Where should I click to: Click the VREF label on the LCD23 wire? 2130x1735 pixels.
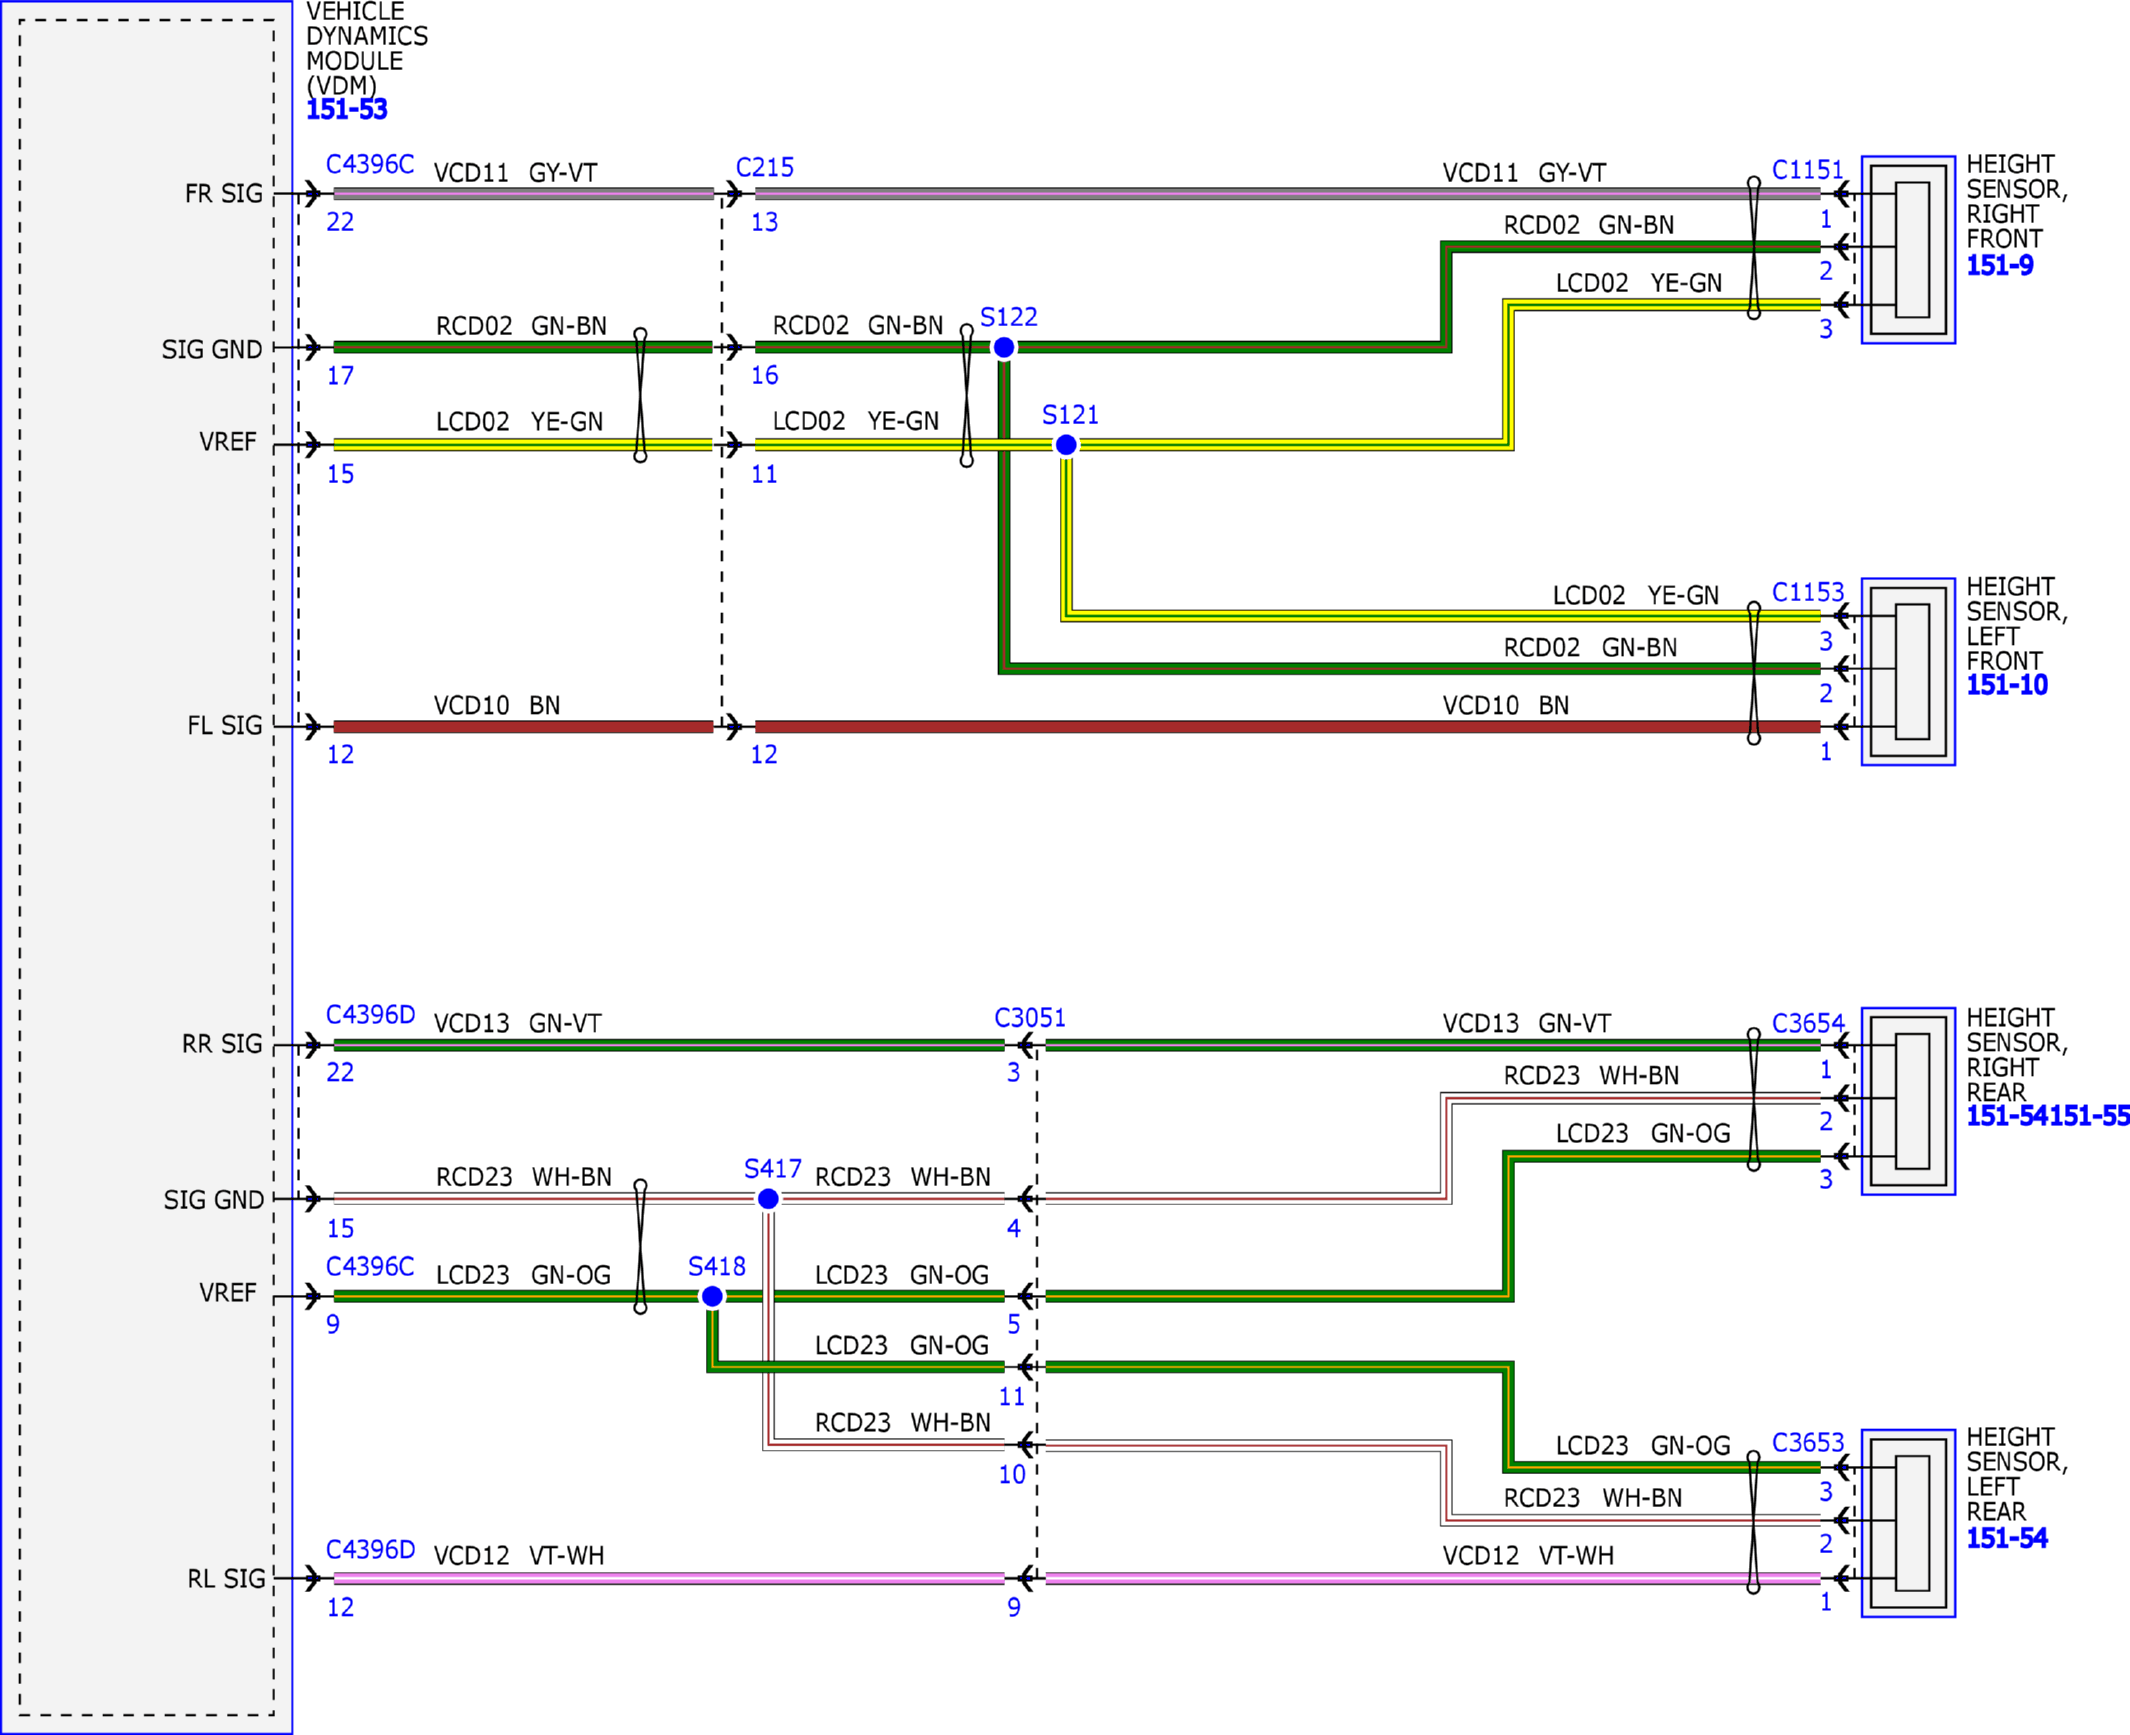228,1294
